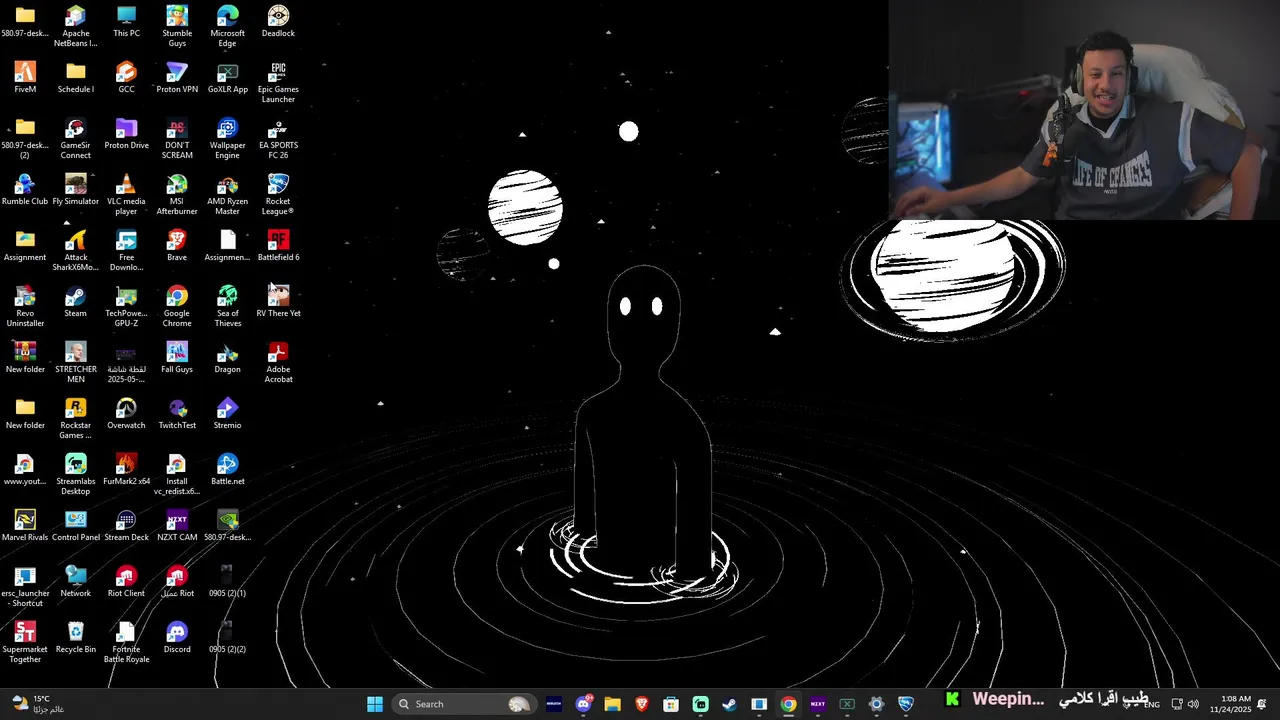Select the Free Download Manager icon
The height and width of the screenshot is (720, 1280).
[x=126, y=250]
